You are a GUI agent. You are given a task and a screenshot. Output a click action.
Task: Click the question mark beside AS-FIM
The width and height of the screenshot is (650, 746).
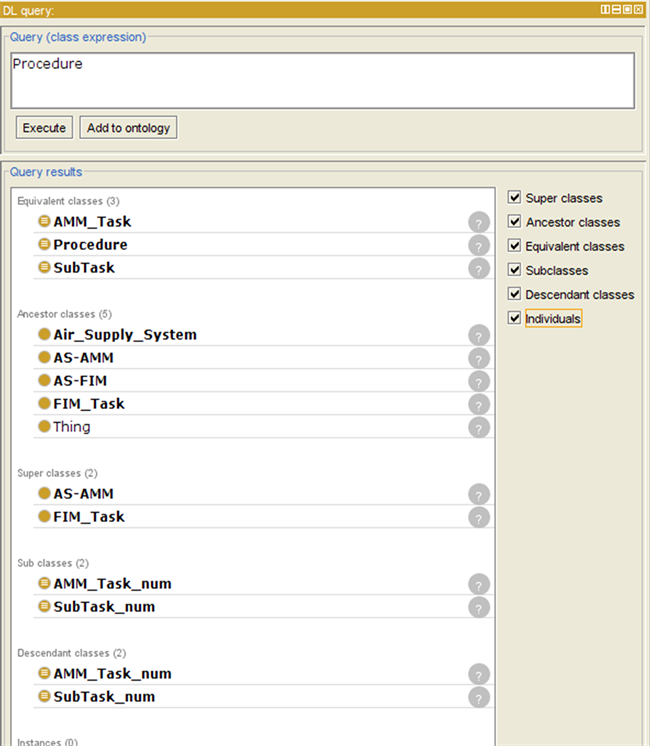coord(479,381)
